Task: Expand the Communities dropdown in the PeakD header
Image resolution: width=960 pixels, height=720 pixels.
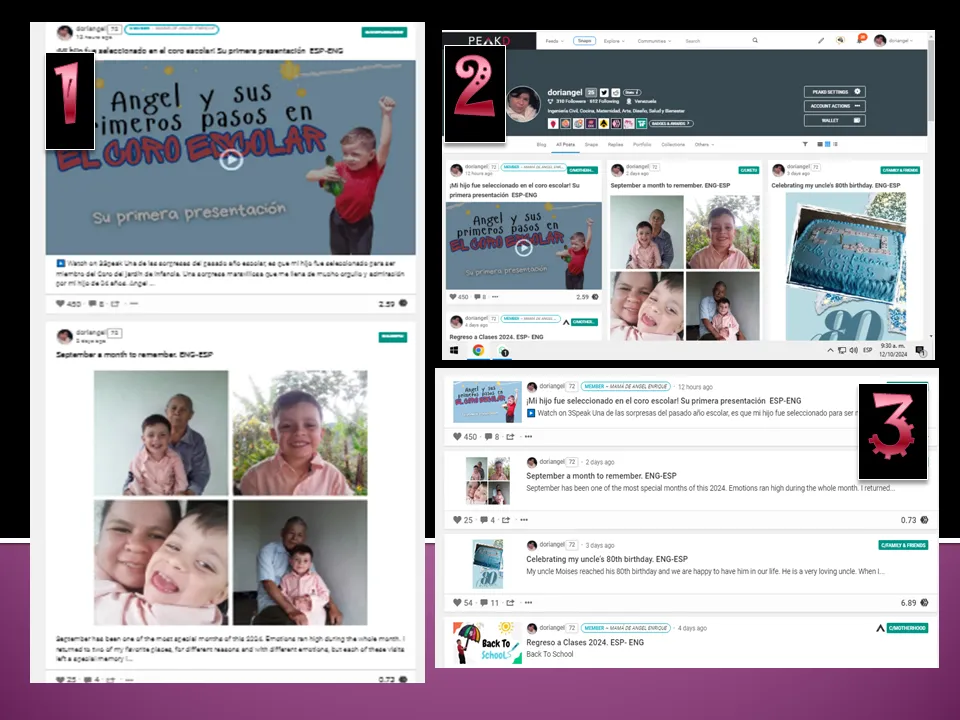Action: [654, 41]
